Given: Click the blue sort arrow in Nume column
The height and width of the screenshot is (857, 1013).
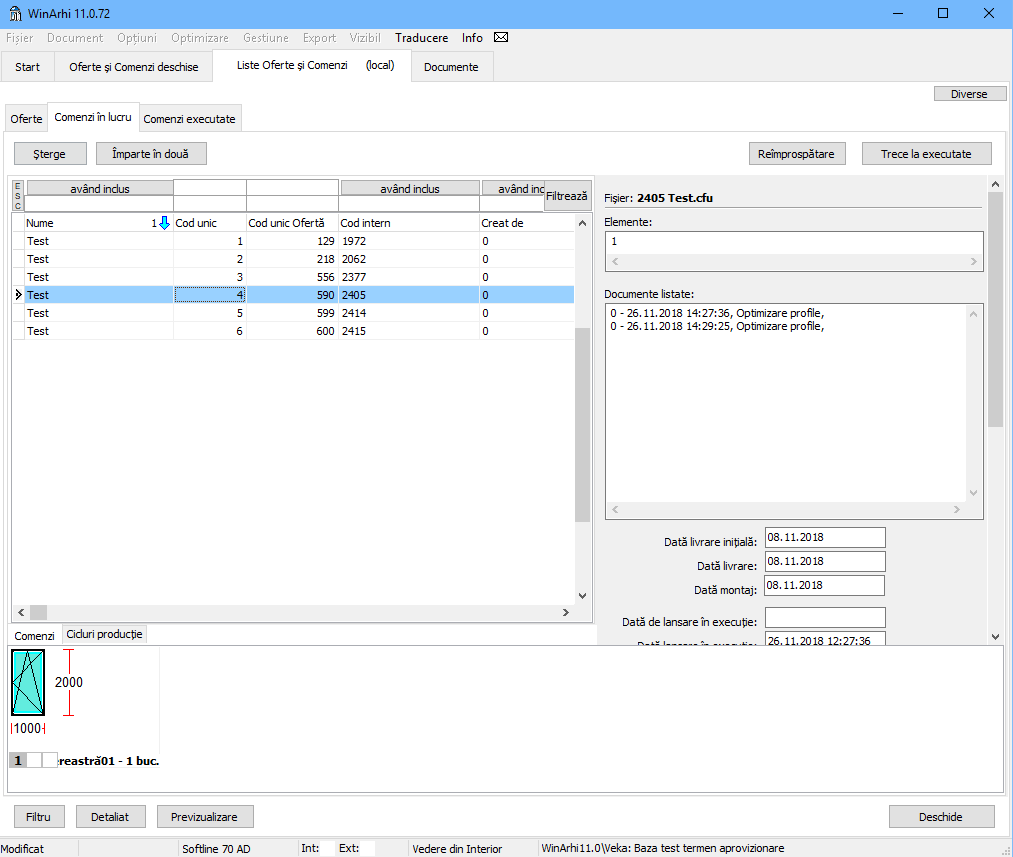Looking at the screenshot, I should tap(165, 223).
